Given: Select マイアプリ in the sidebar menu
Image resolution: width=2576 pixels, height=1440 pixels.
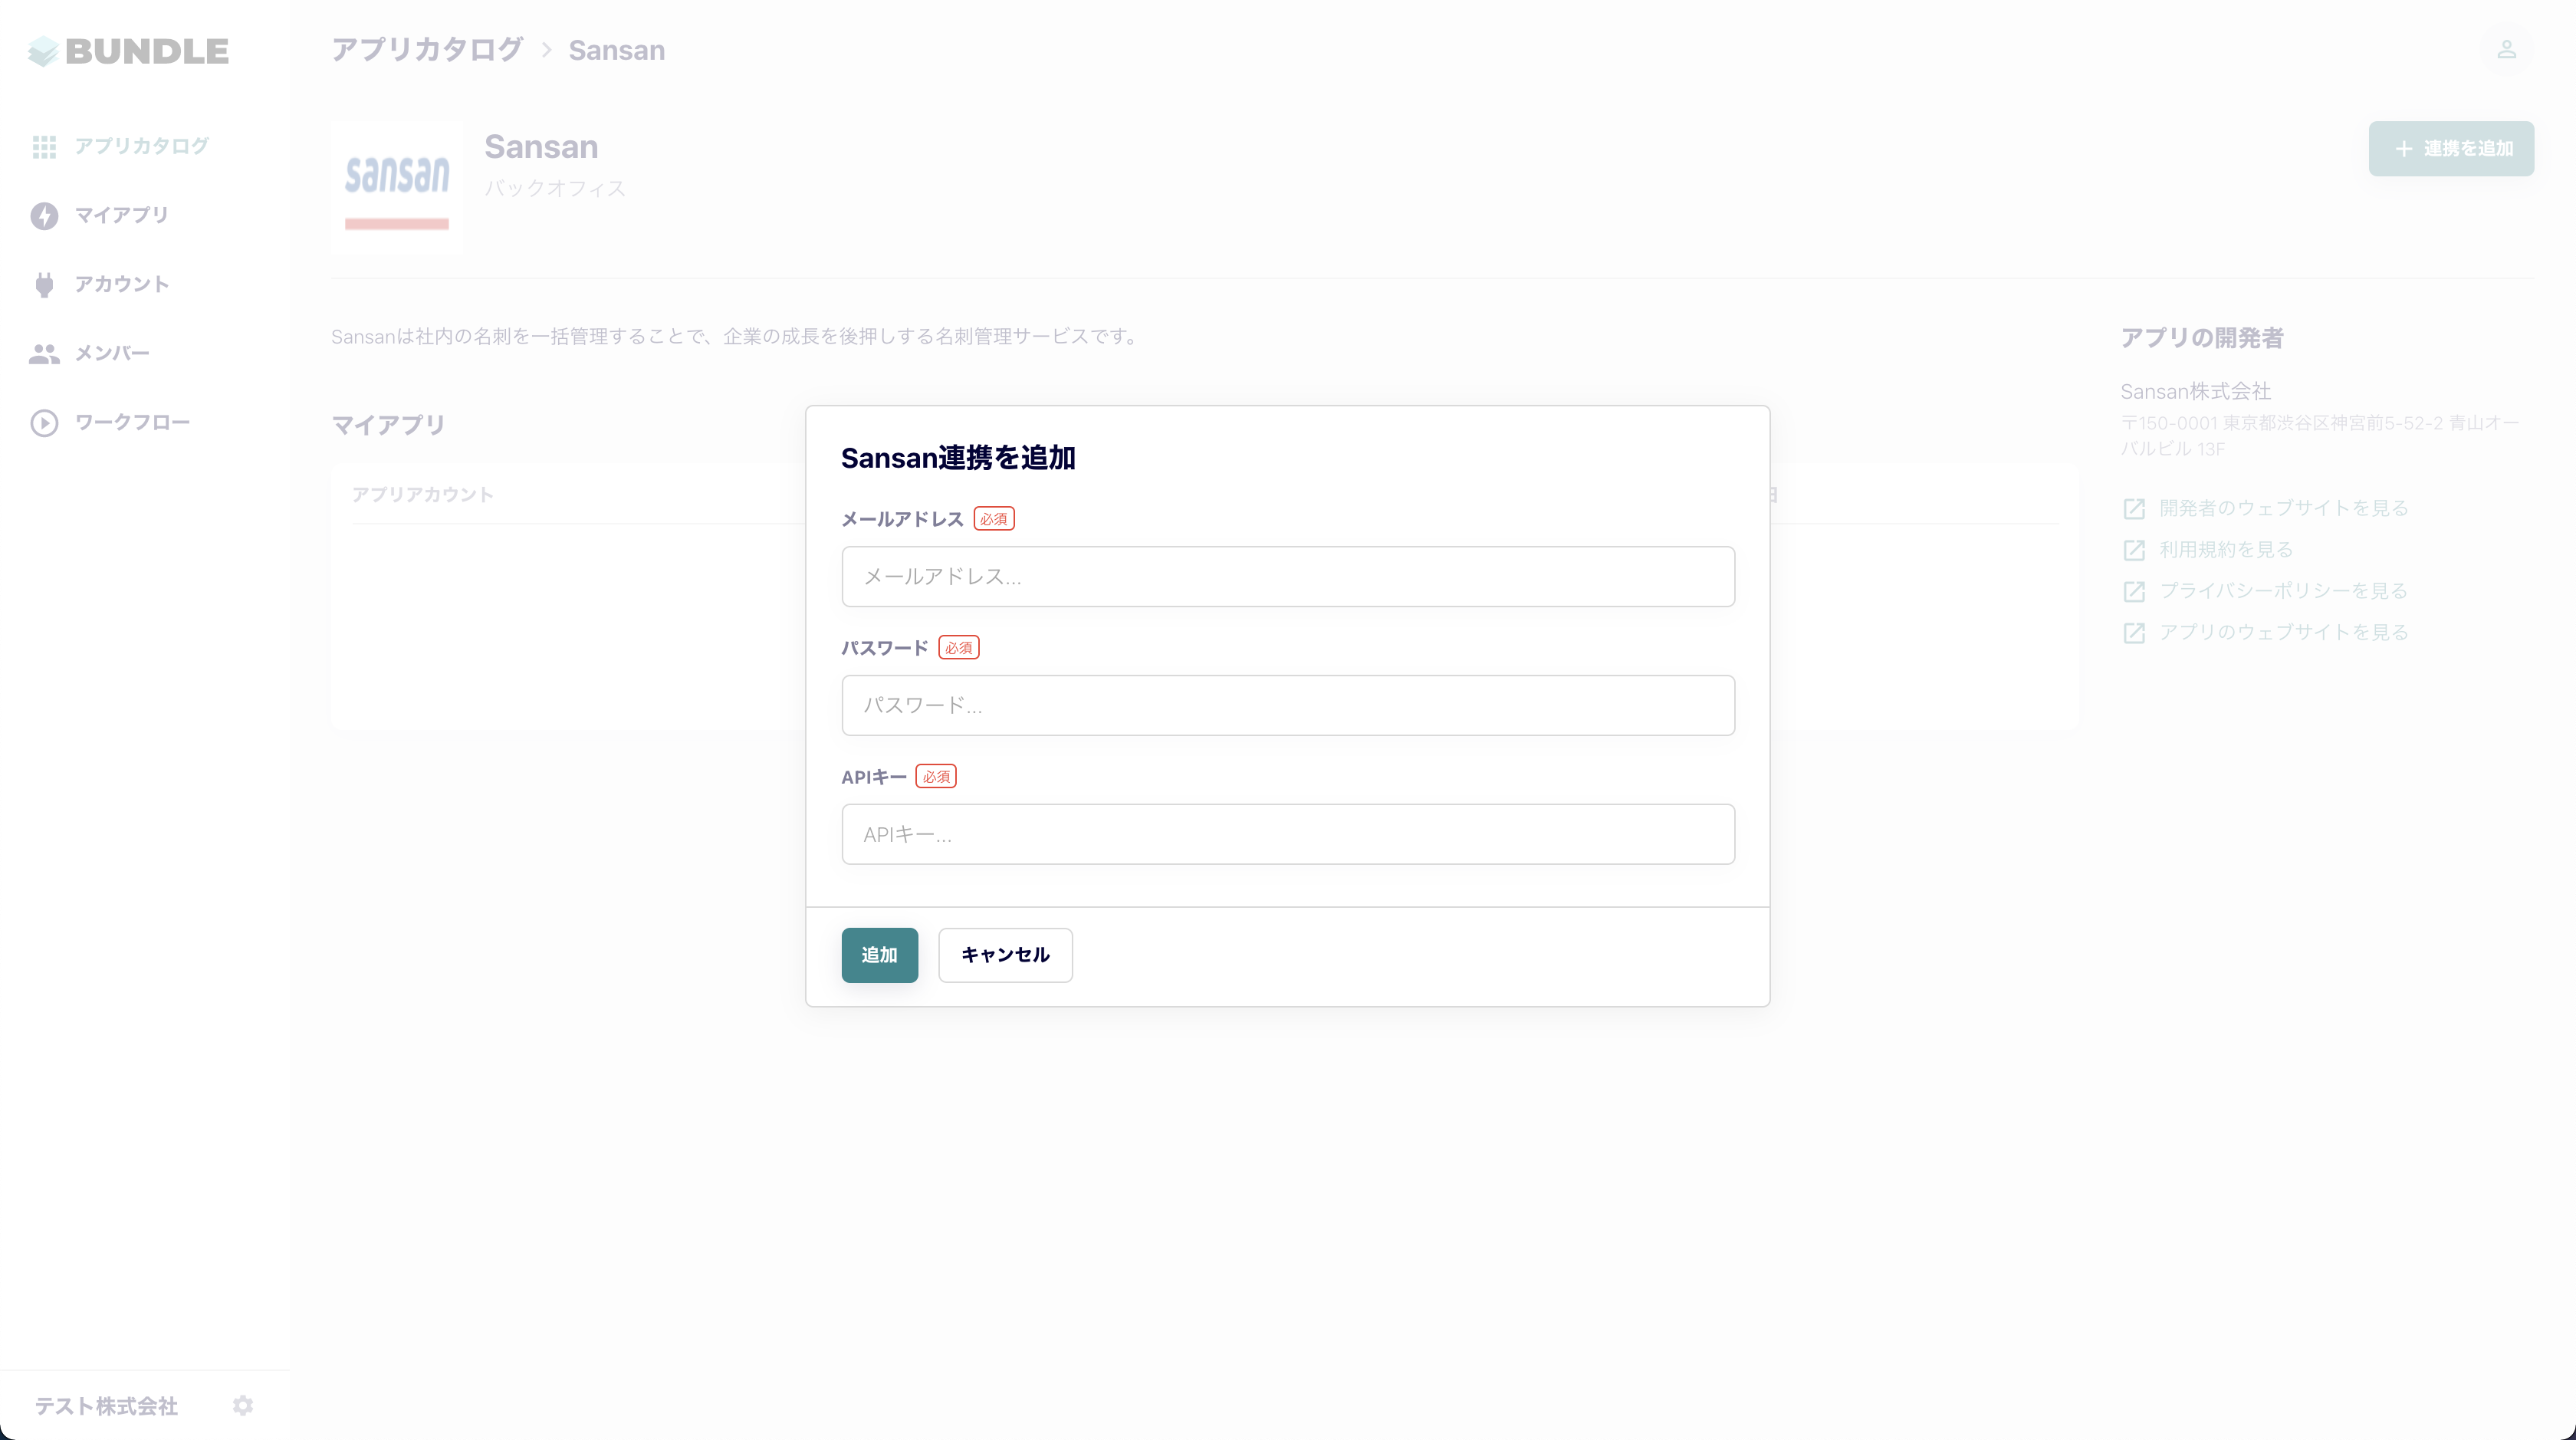Looking at the screenshot, I should [122, 216].
